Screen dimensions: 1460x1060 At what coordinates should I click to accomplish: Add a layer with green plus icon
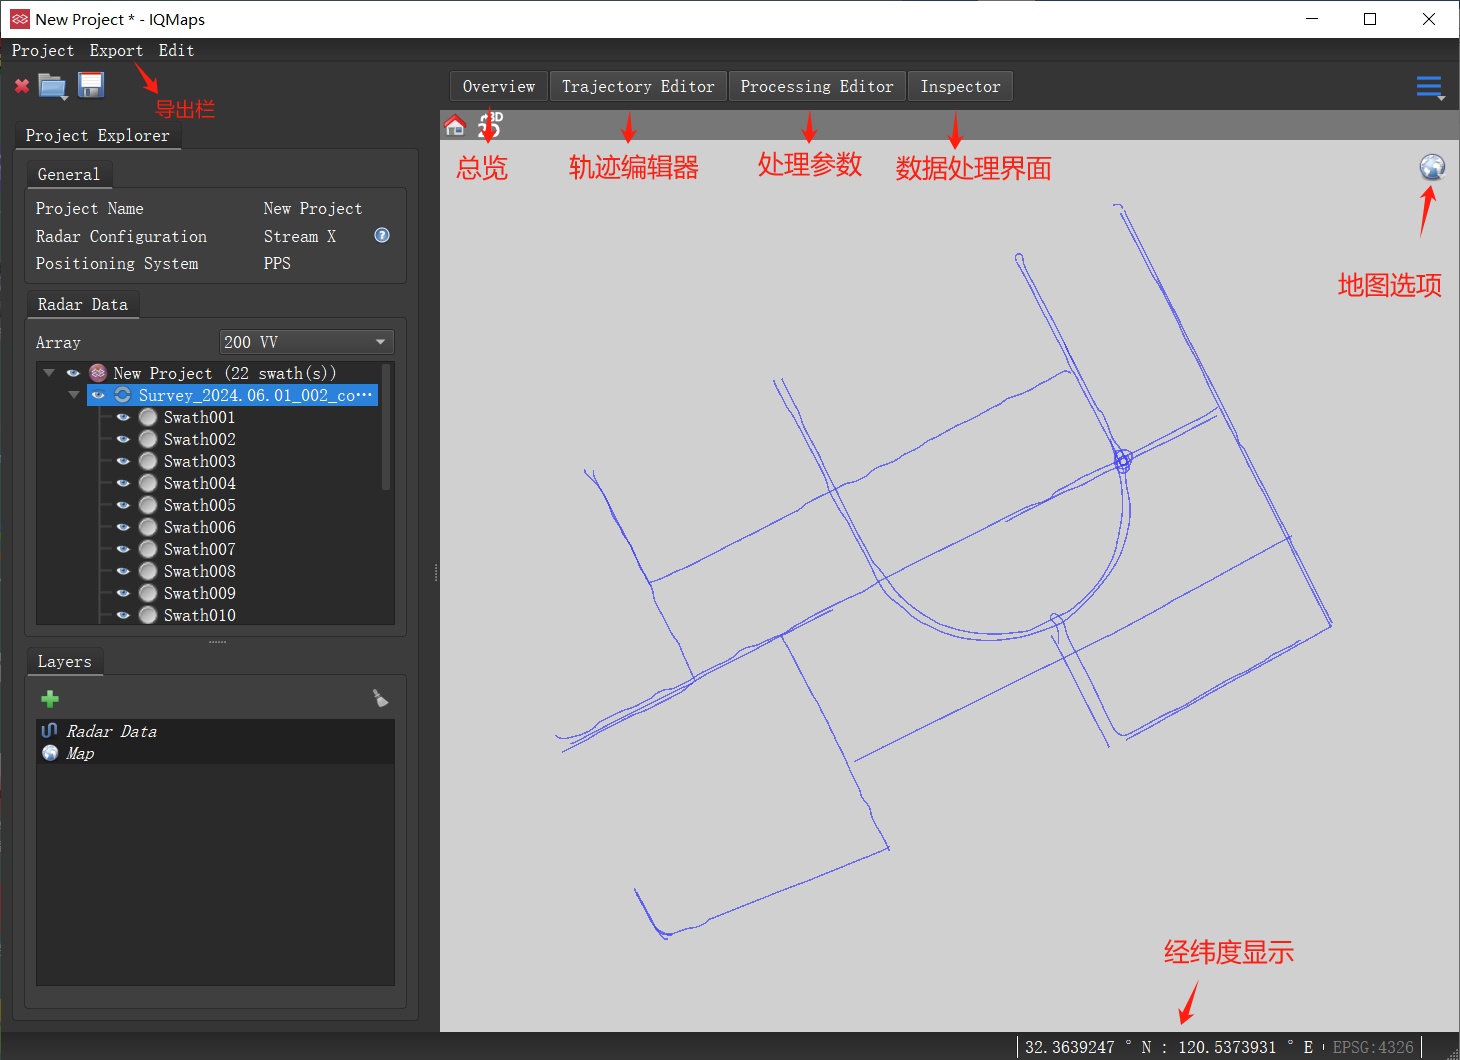[50, 699]
